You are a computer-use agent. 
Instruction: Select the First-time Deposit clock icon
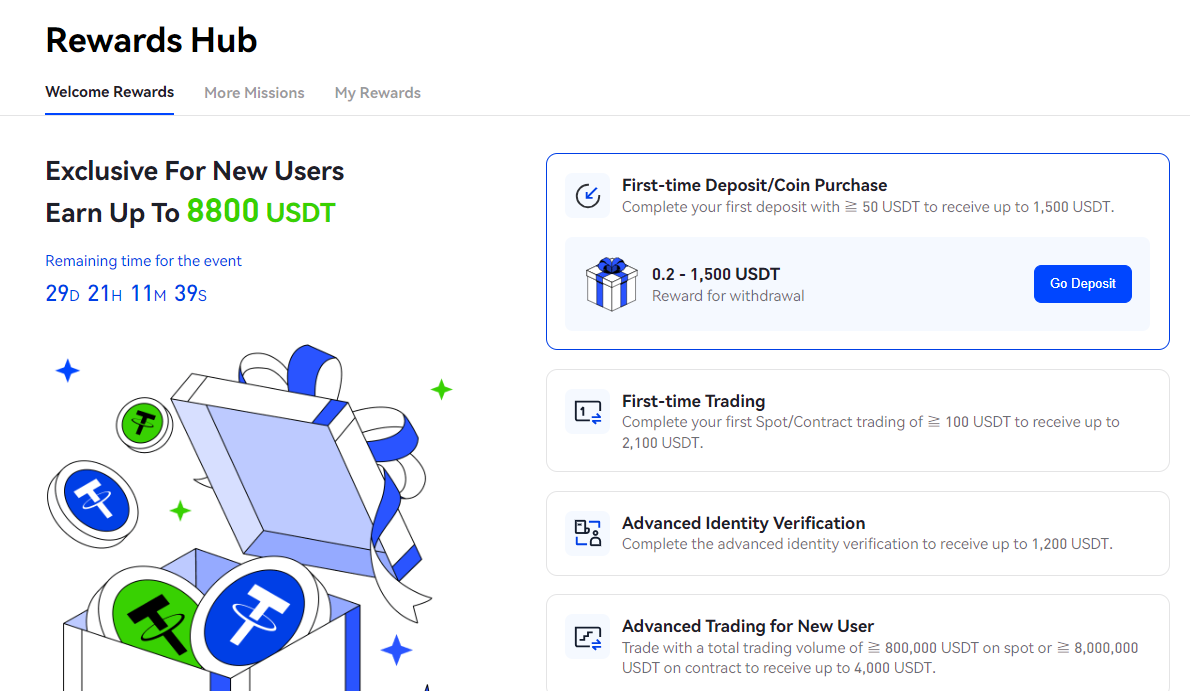click(x=587, y=195)
